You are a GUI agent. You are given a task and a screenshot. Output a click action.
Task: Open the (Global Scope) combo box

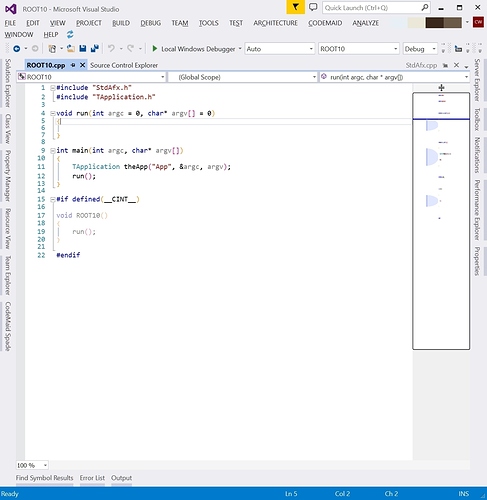[243, 77]
